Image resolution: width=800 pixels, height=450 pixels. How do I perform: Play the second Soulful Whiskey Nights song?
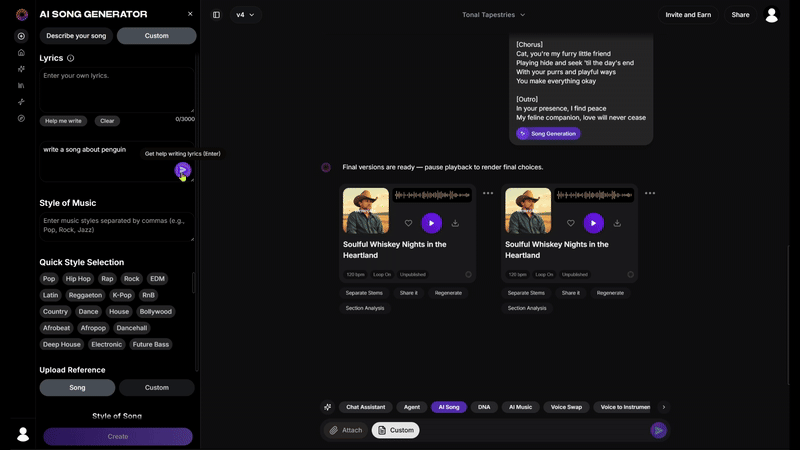pyautogui.click(x=593, y=223)
